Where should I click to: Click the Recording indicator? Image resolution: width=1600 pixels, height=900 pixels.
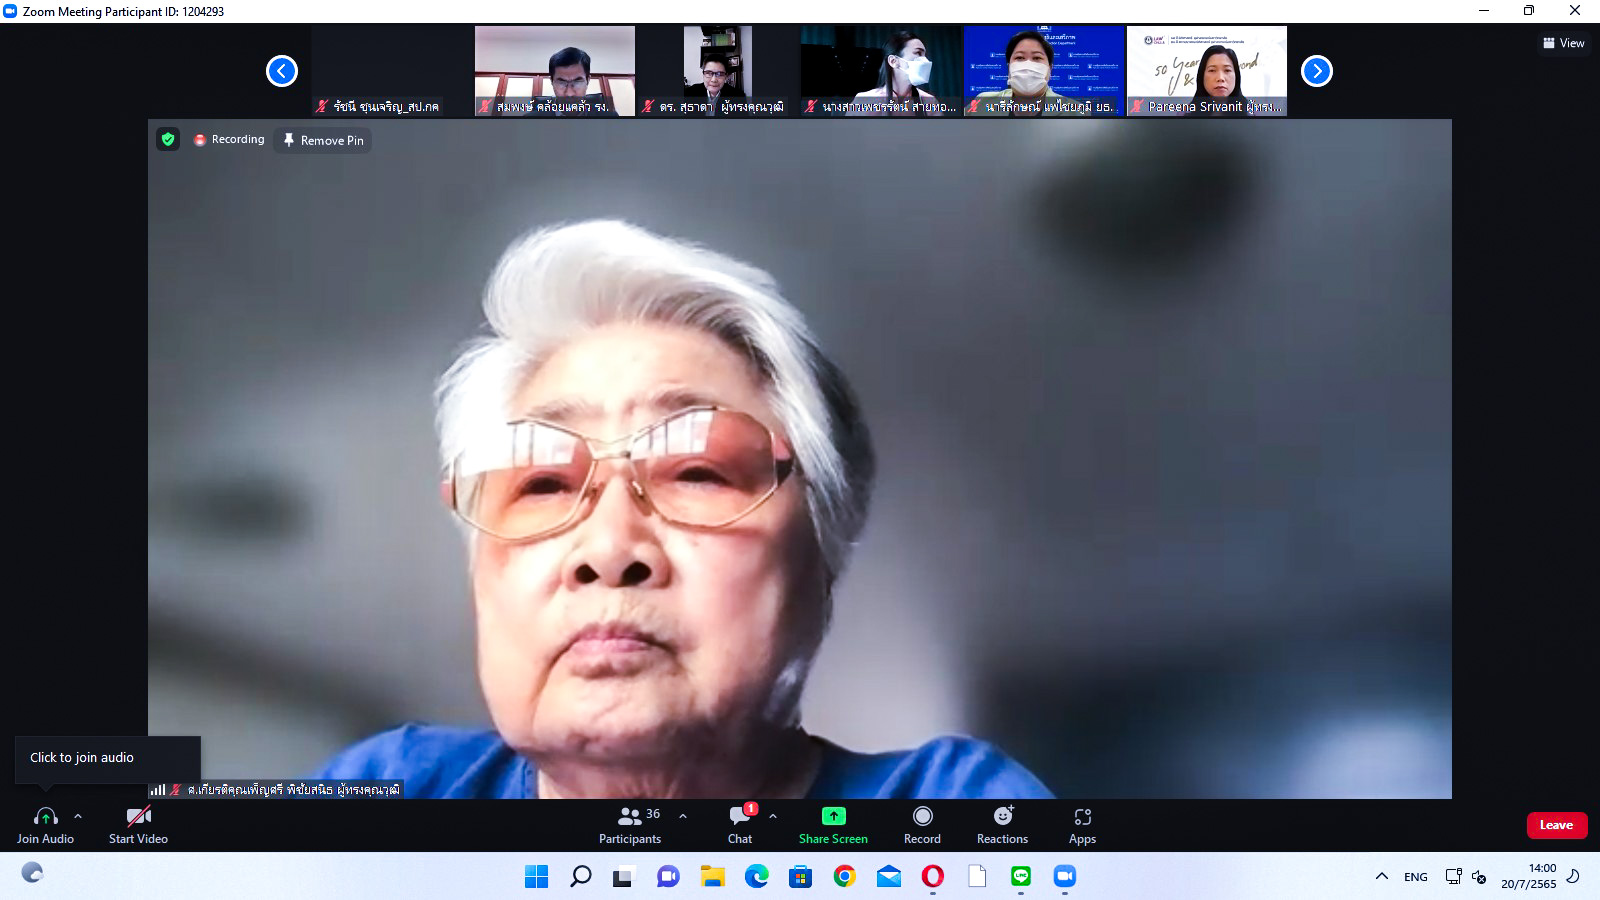[229, 139]
